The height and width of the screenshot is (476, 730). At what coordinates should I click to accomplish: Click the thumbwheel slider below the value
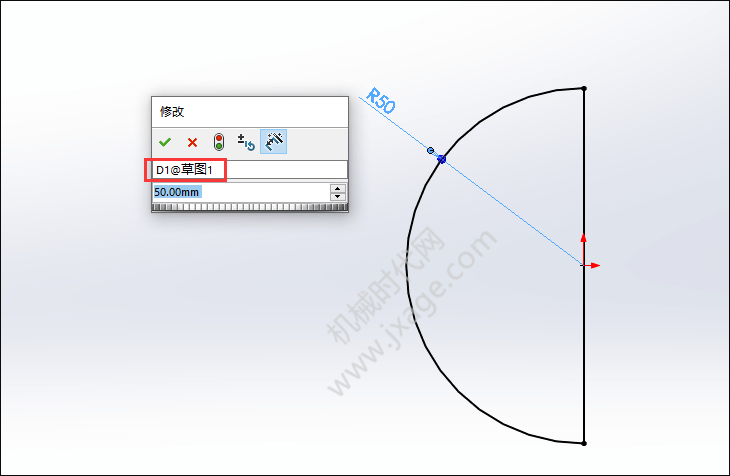click(250, 207)
